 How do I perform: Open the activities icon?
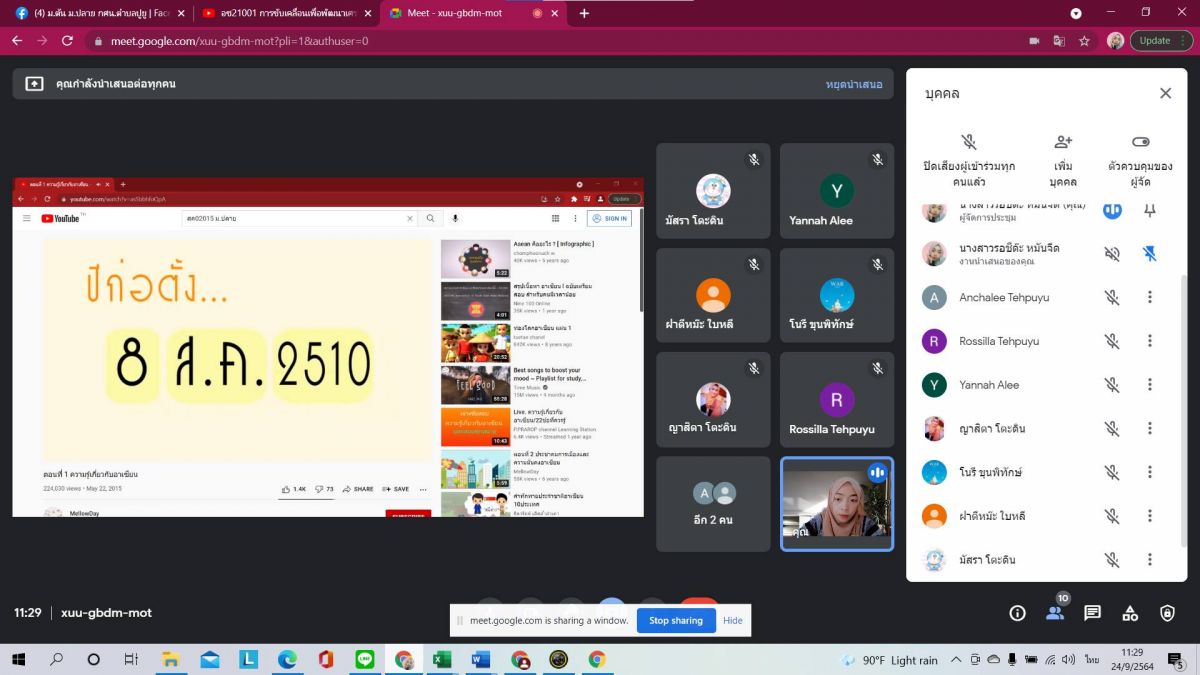coord(1130,613)
